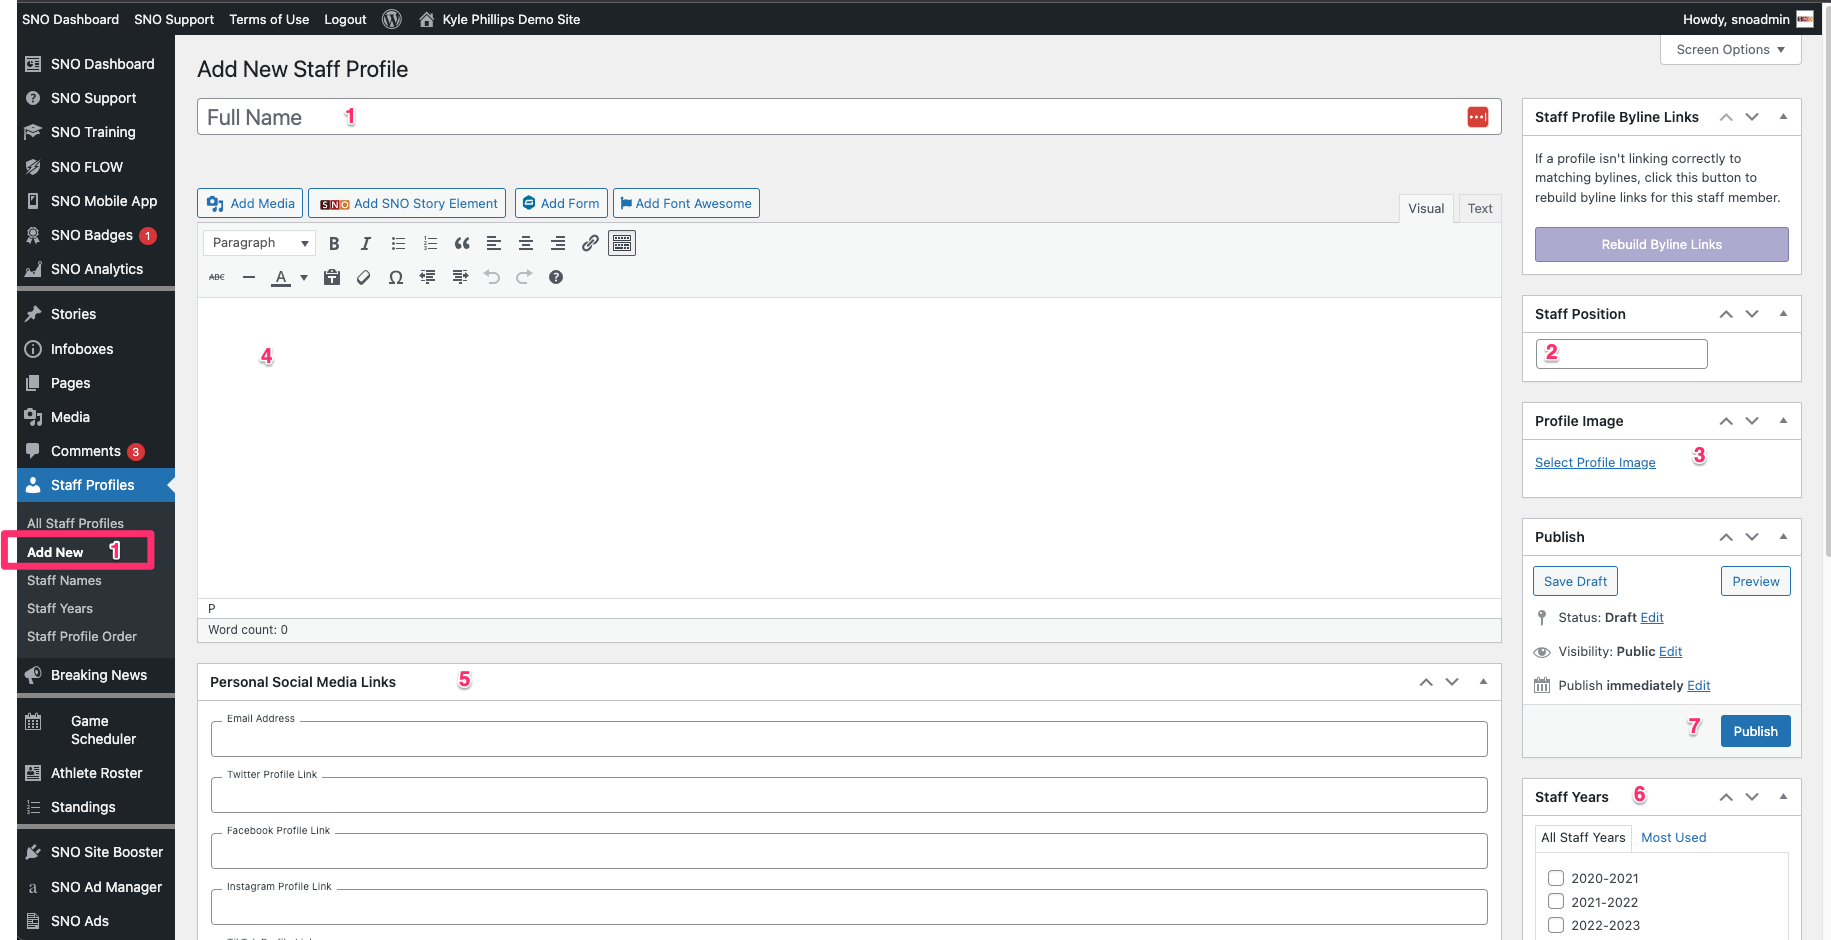This screenshot has width=1831, height=940.
Task: Click text color A icon
Action: [x=281, y=277]
